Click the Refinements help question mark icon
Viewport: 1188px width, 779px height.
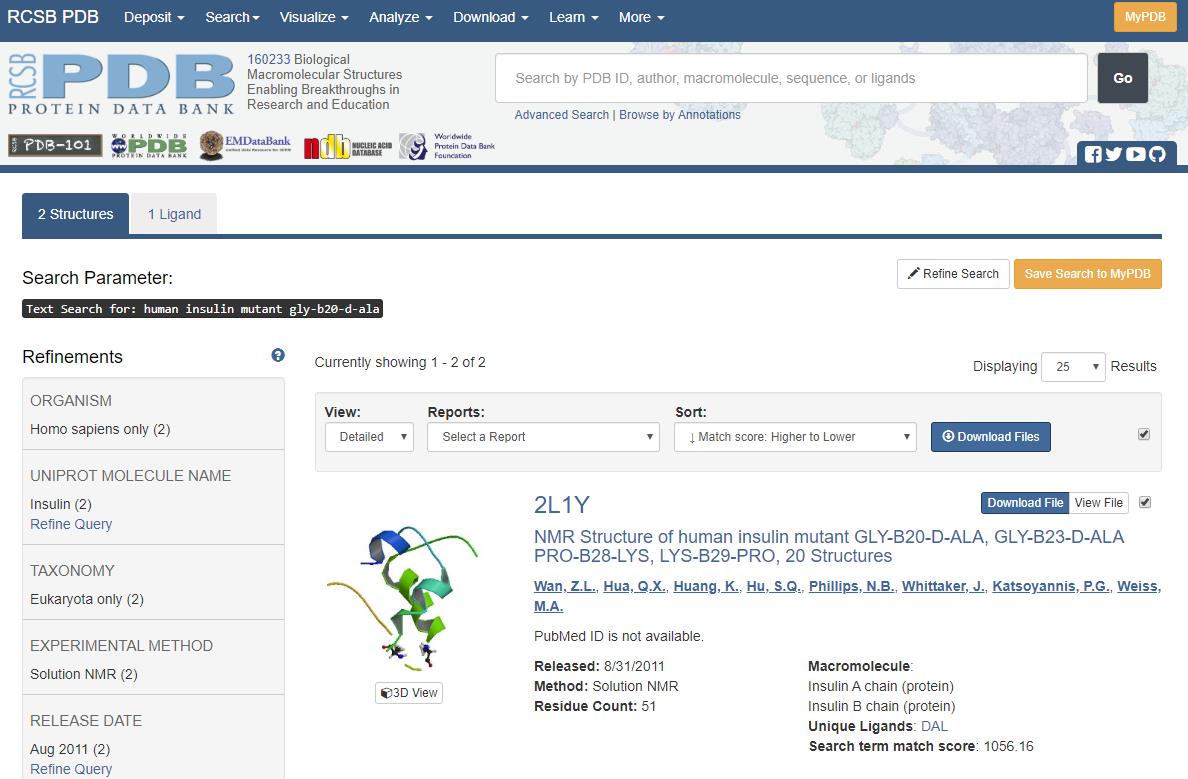pyautogui.click(x=278, y=355)
